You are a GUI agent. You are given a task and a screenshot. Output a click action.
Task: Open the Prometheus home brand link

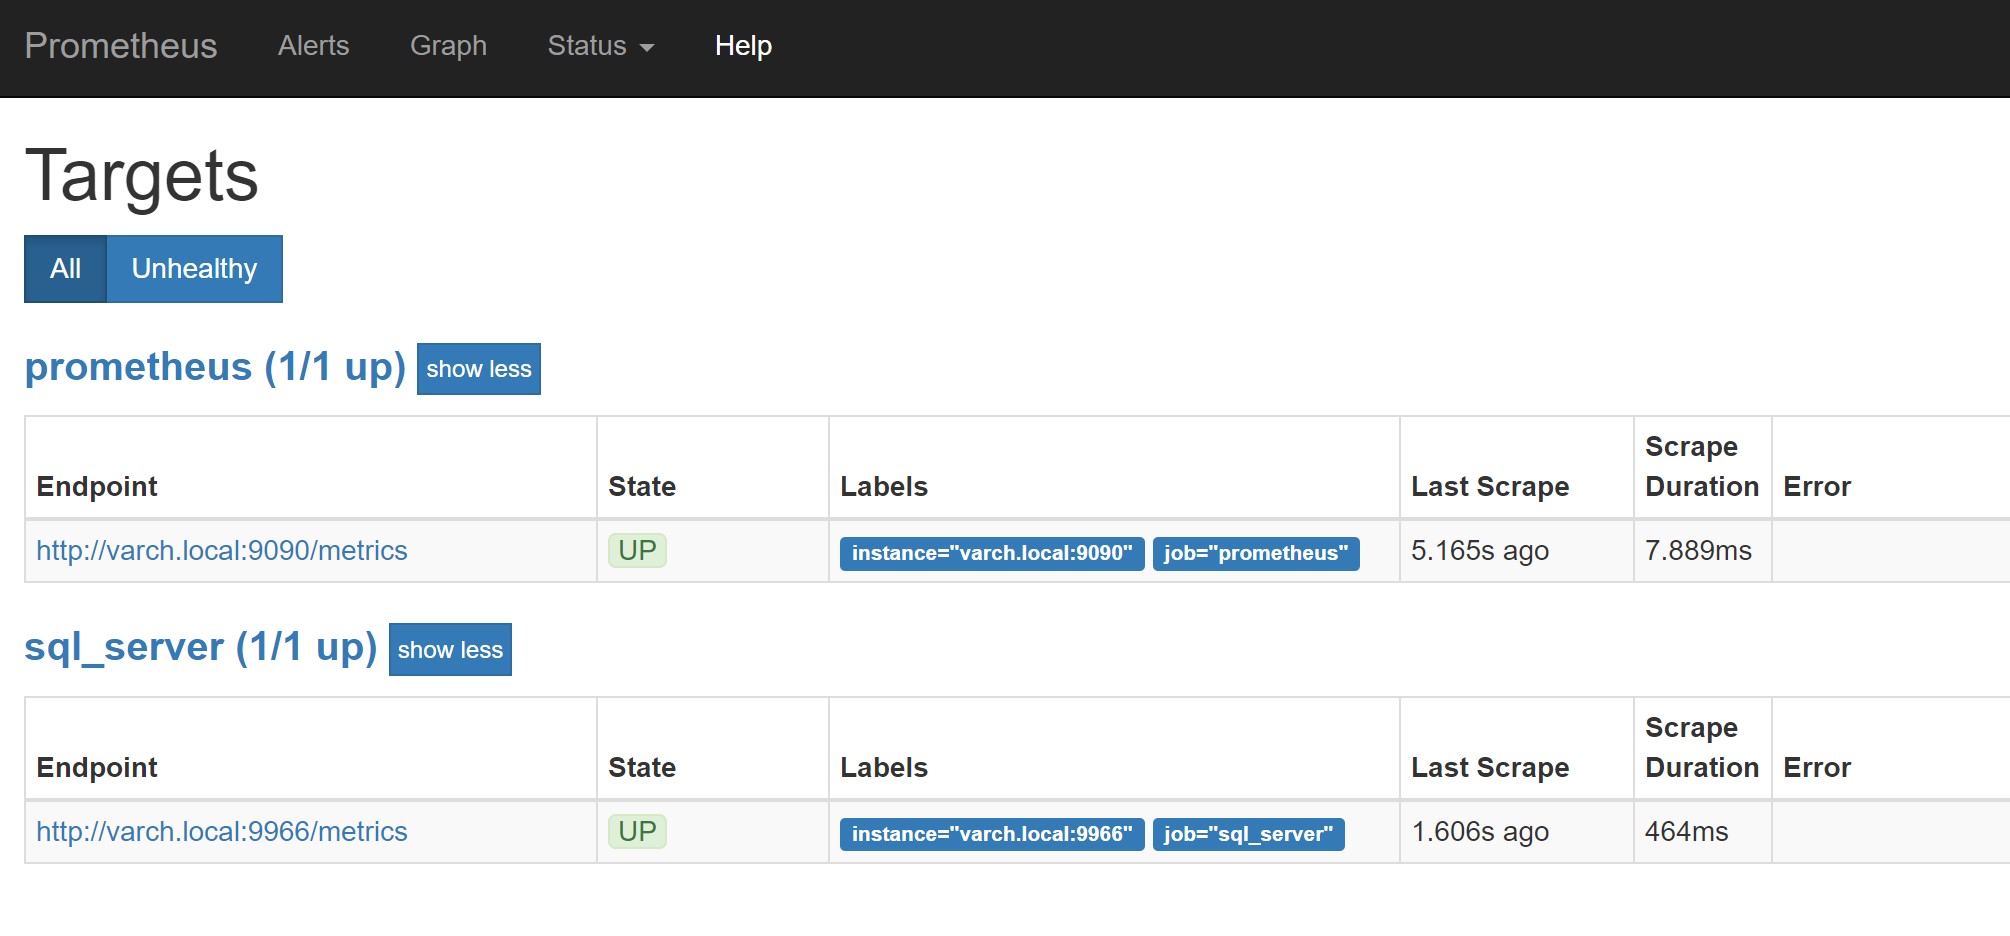click(121, 46)
